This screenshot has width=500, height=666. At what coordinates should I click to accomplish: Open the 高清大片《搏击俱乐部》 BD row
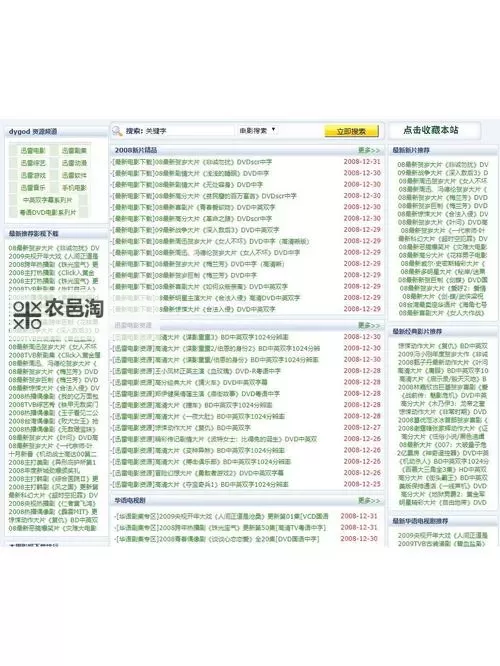(x=201, y=462)
